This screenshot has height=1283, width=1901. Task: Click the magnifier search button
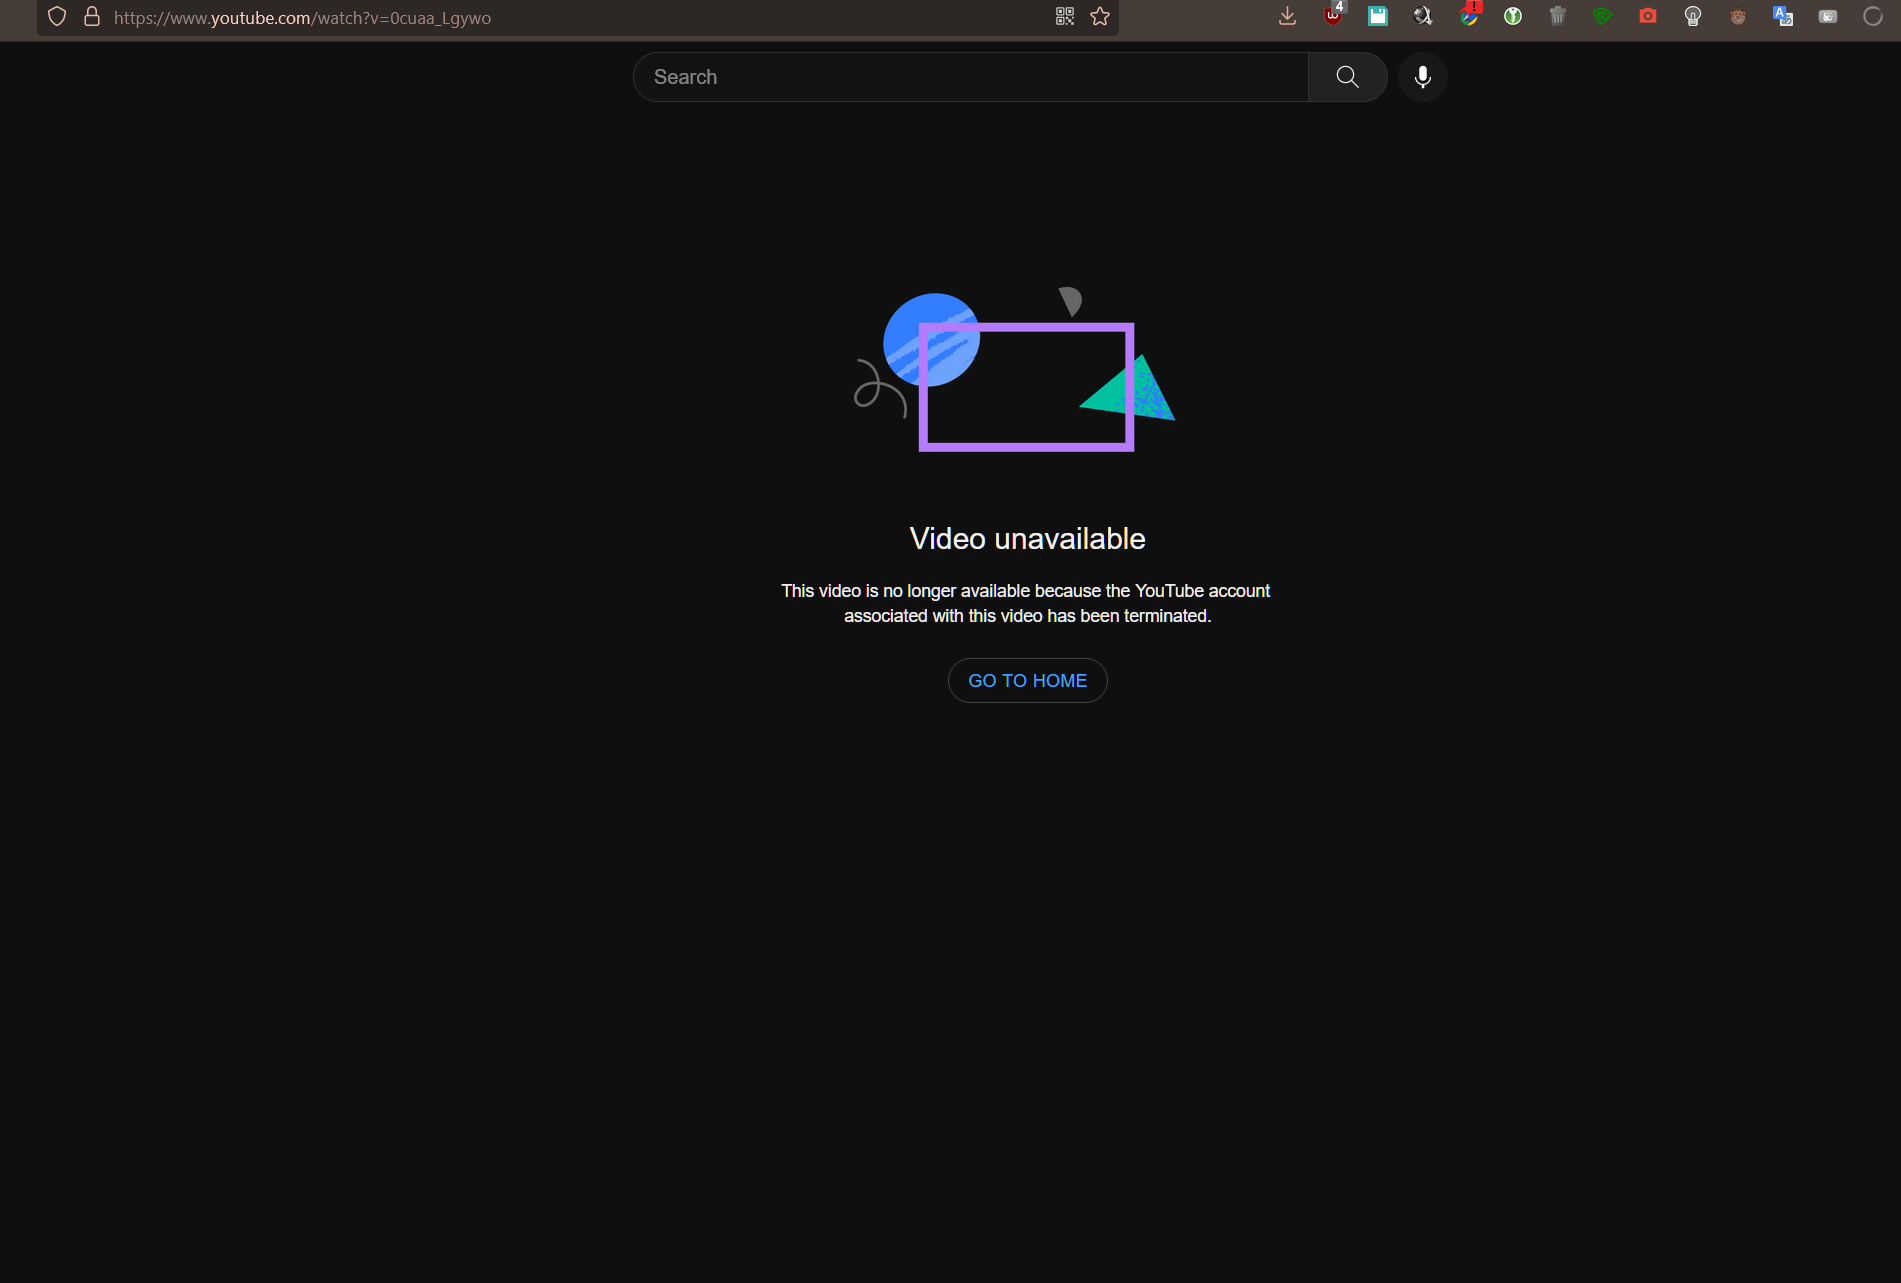(x=1347, y=77)
